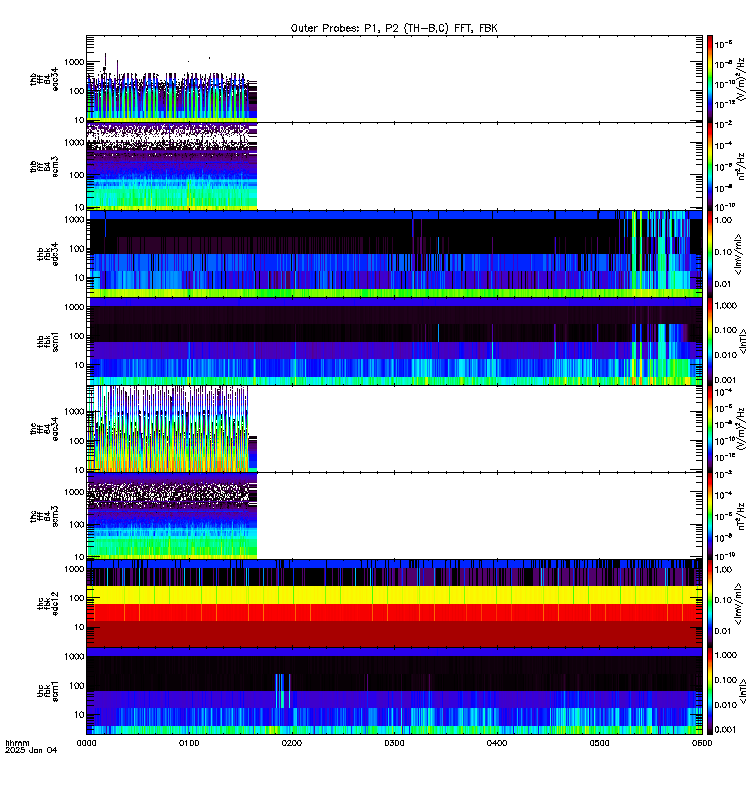This screenshot has height=800, width=750.
Task: Click the color bar beside the thb edc34 panel
Action: (710, 254)
